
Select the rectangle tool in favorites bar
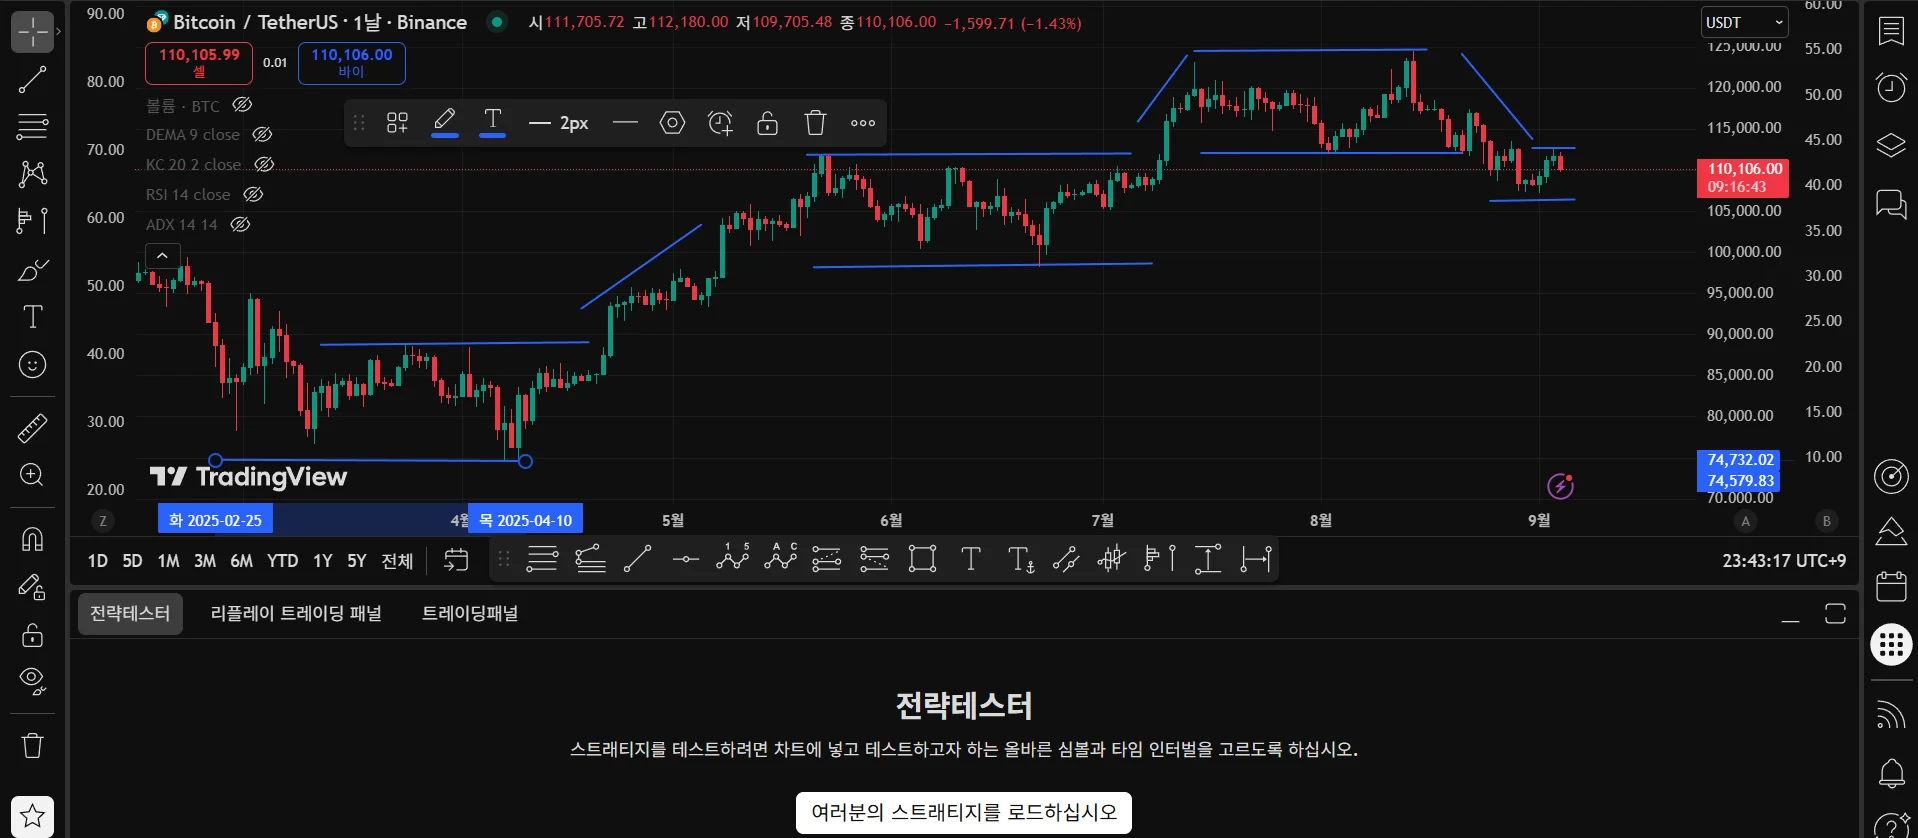coord(922,560)
